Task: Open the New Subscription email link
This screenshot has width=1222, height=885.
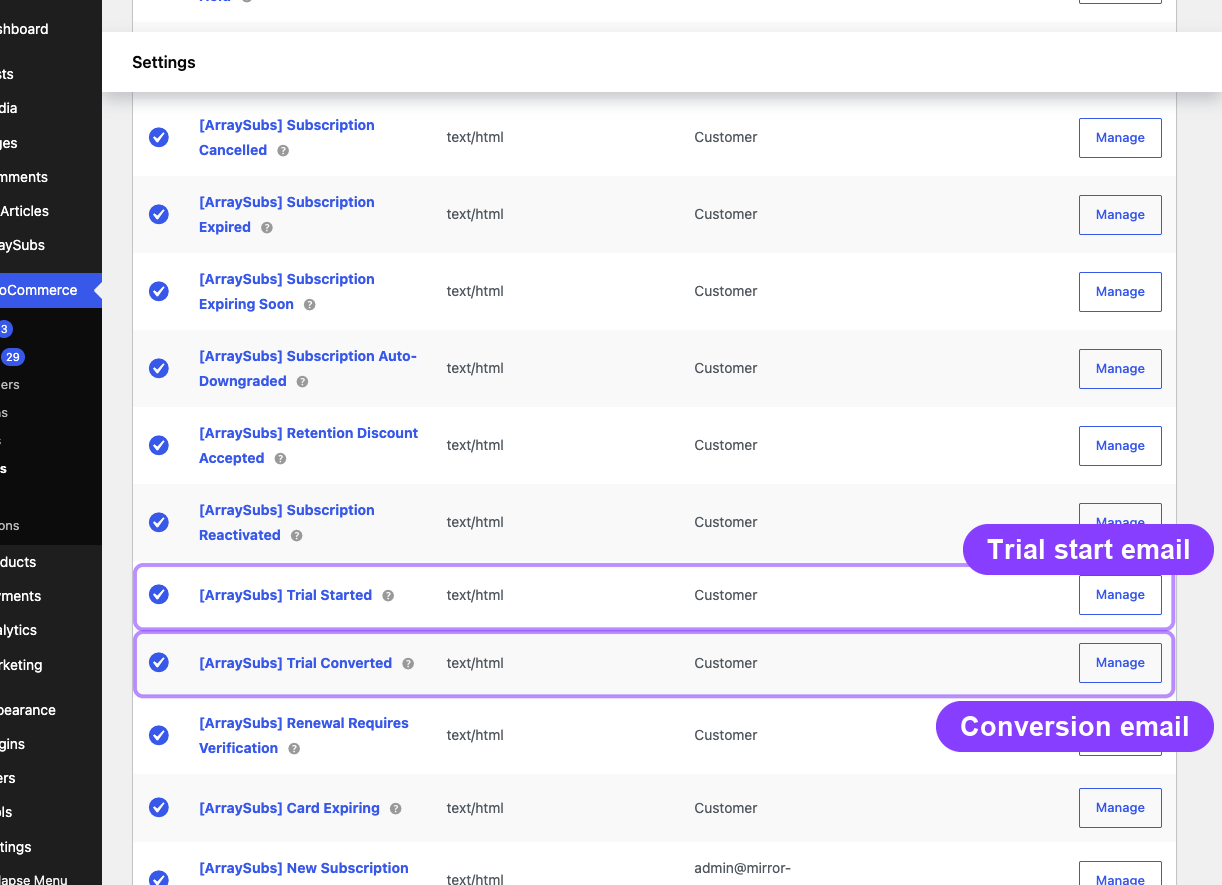Action: coord(303,868)
